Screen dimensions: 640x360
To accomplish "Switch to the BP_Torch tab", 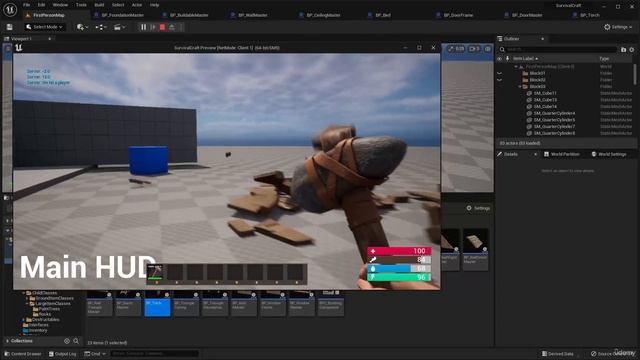I will pos(590,15).
